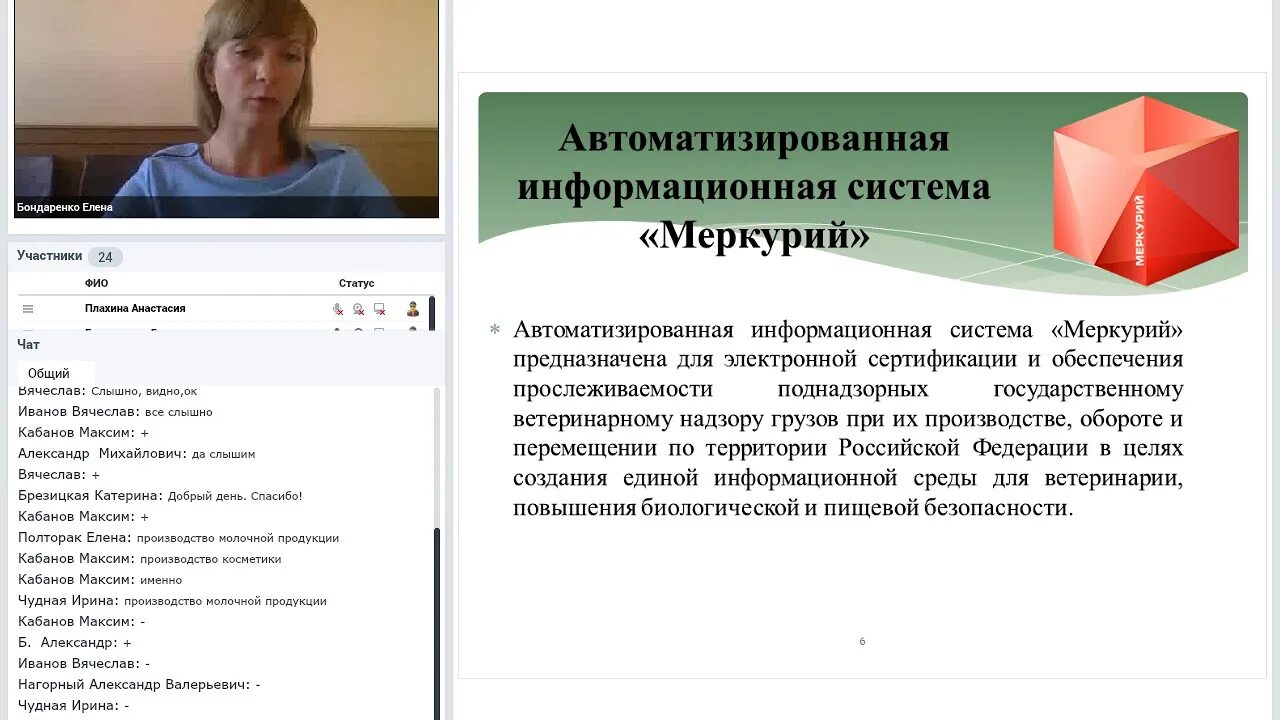The image size is (1280, 720).
Task: Click the Участники panel header
Action: [x=49, y=256]
